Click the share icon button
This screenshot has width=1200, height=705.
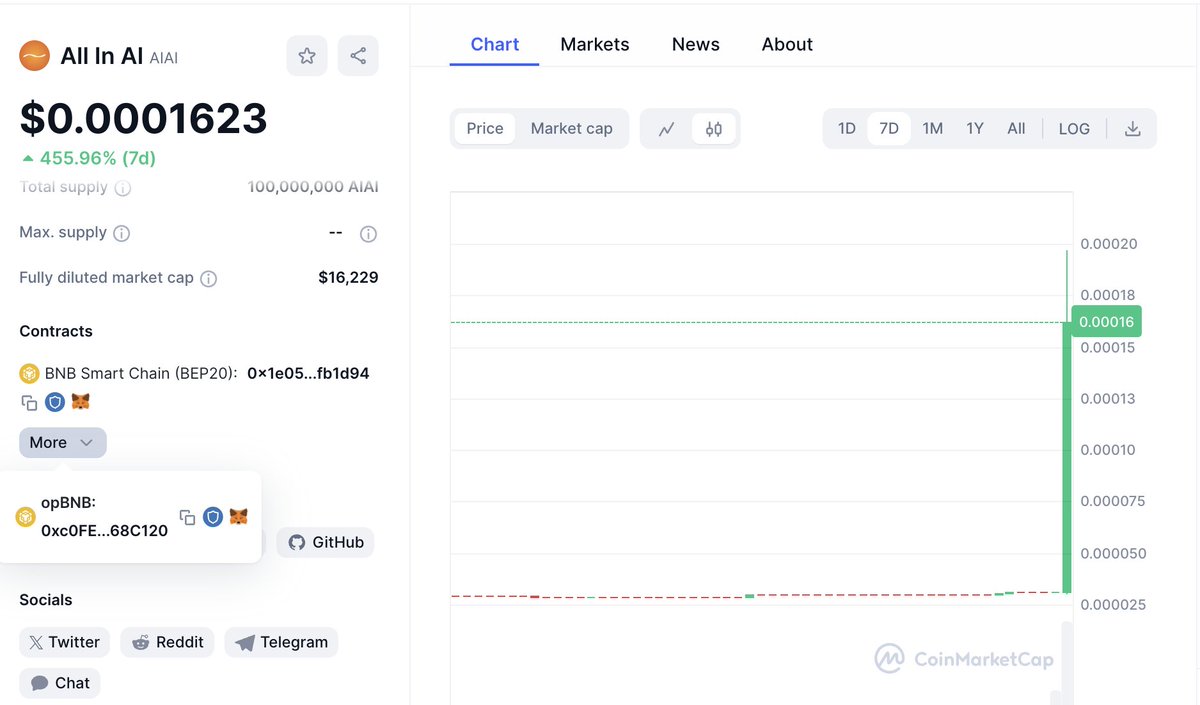[x=358, y=56]
